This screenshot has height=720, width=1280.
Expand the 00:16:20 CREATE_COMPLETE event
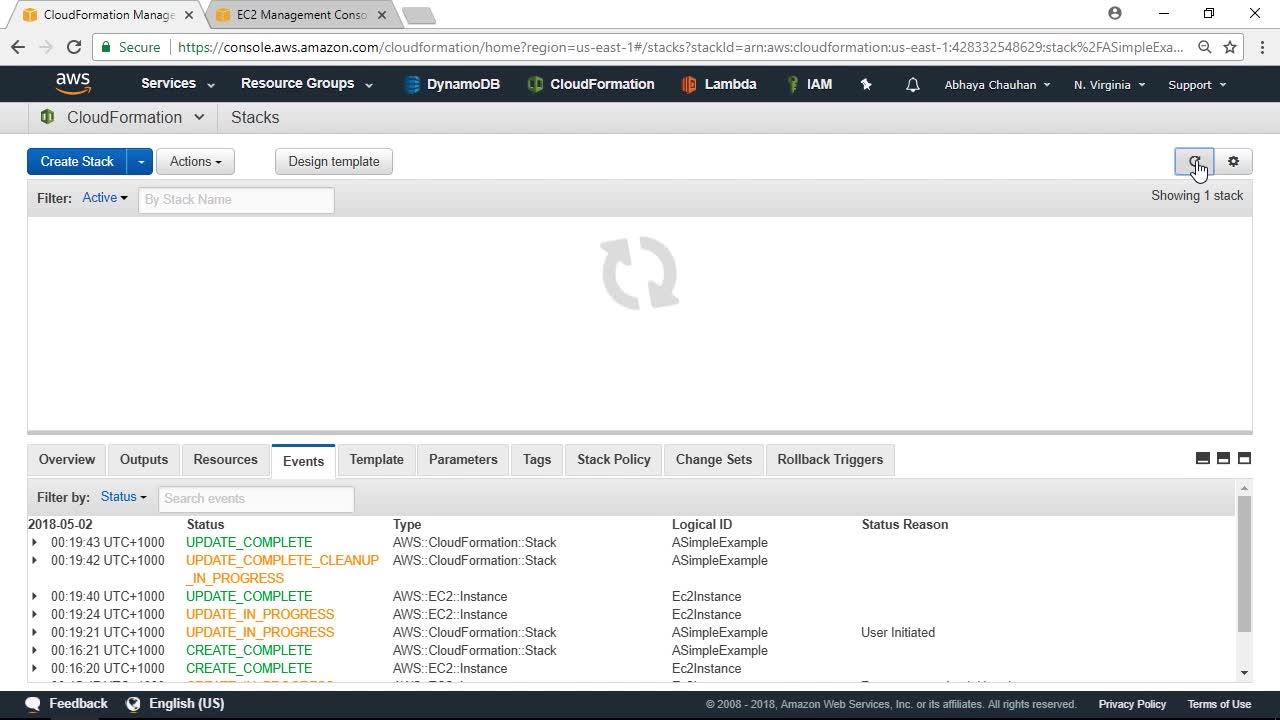(34, 668)
